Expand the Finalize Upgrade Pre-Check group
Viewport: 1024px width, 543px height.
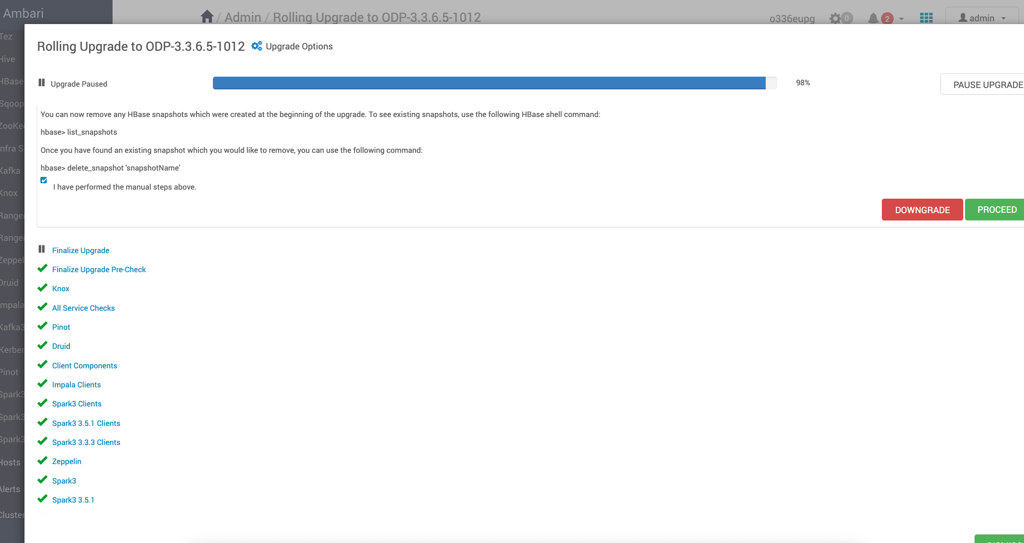[99, 269]
